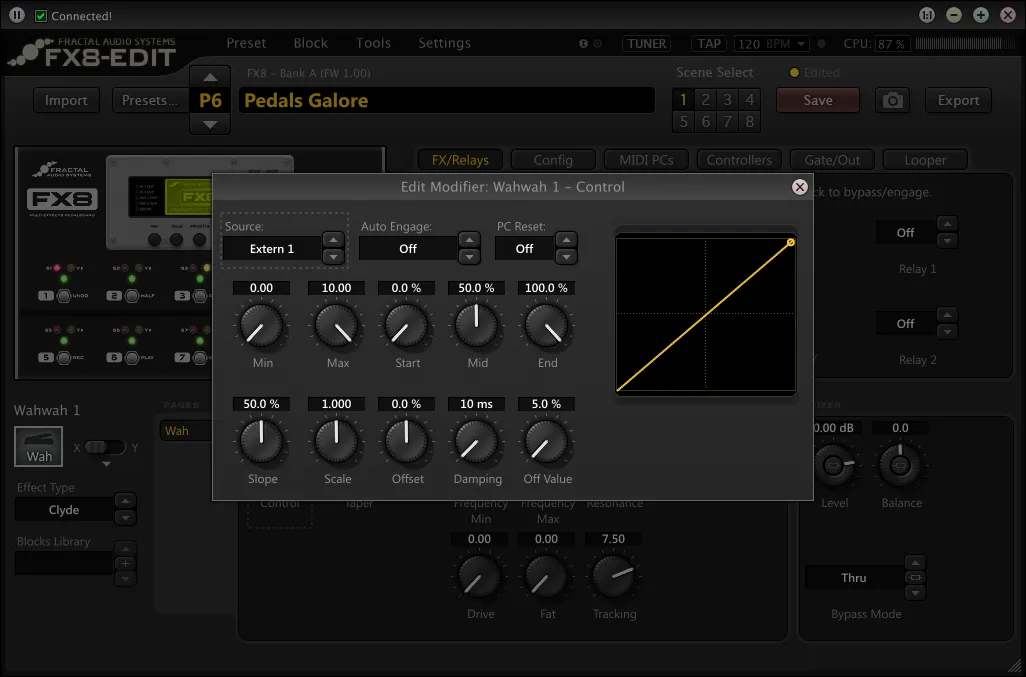Screen dimensions: 1026x677
Task: Uncheck the Connected checkbox
Action: click(x=41, y=16)
